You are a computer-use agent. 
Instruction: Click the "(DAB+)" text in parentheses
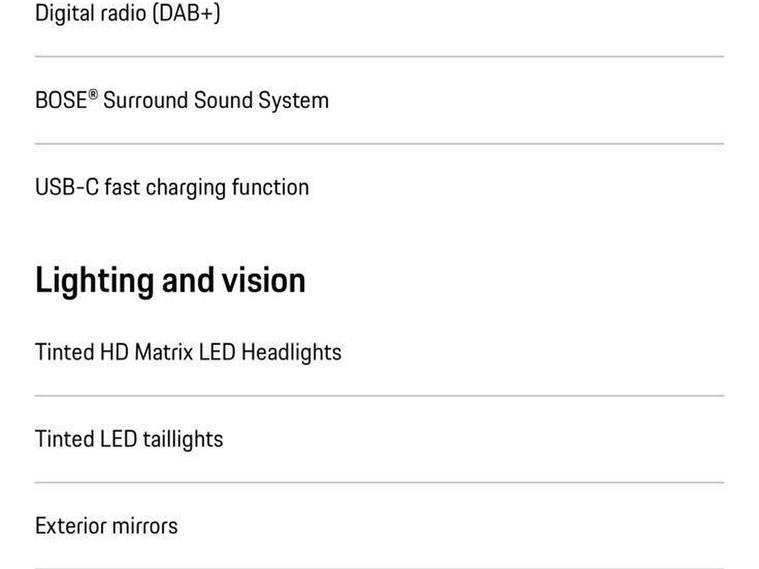coord(186,14)
